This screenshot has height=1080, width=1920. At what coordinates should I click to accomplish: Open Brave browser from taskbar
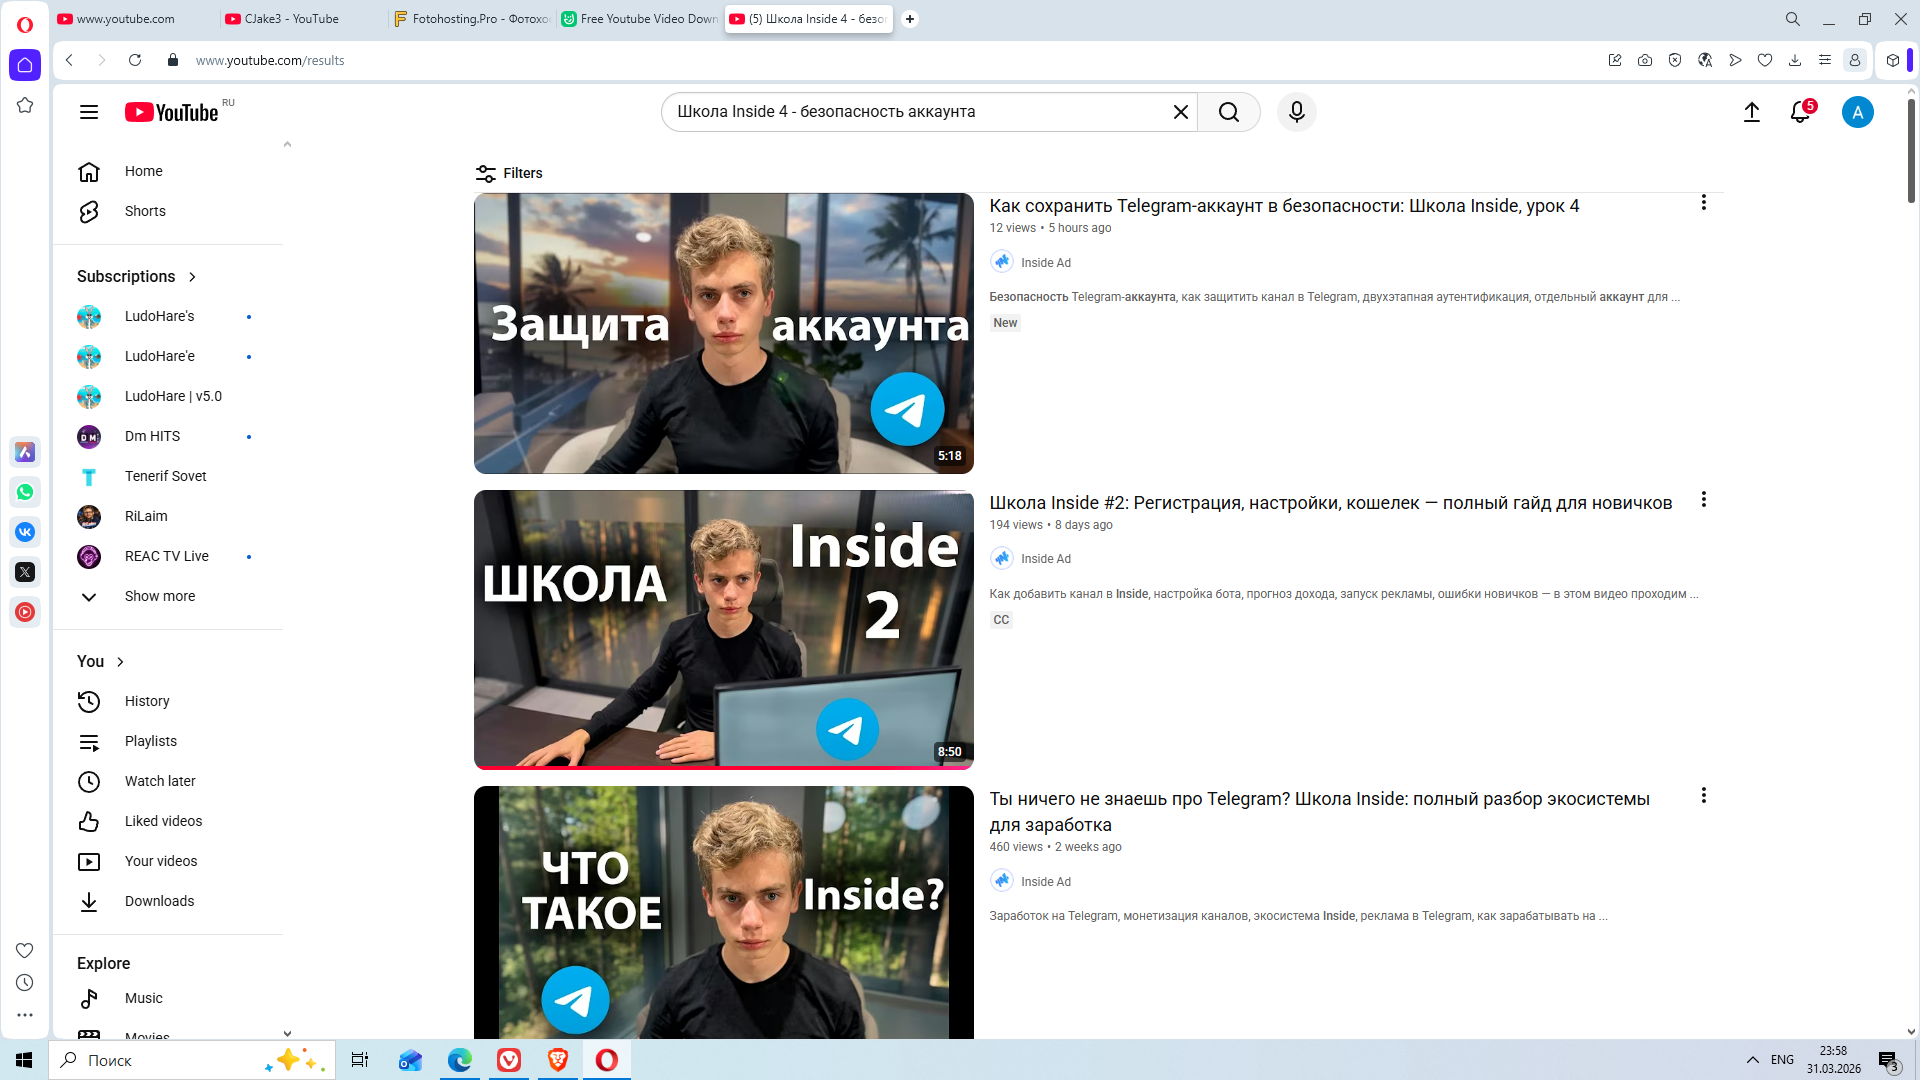(x=558, y=1060)
